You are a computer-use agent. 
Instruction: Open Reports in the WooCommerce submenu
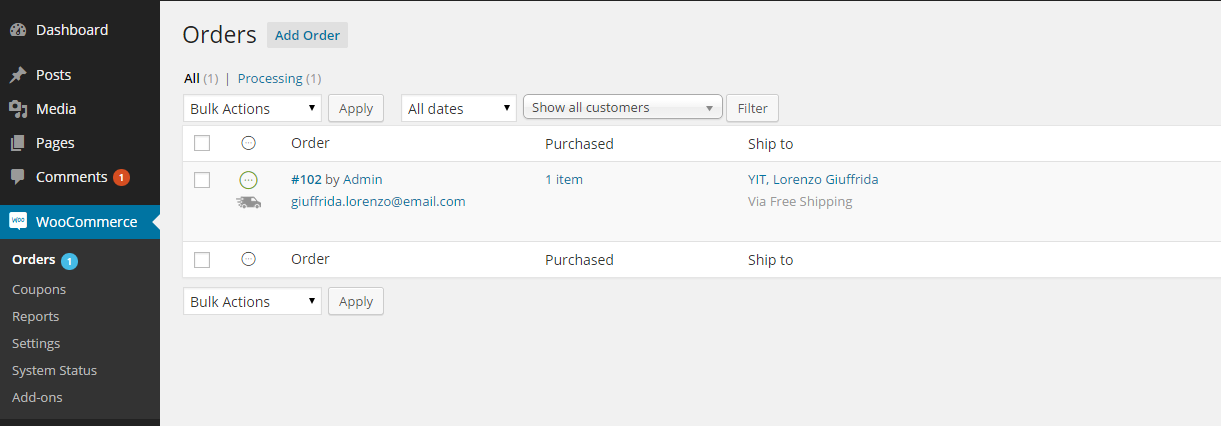(x=36, y=316)
